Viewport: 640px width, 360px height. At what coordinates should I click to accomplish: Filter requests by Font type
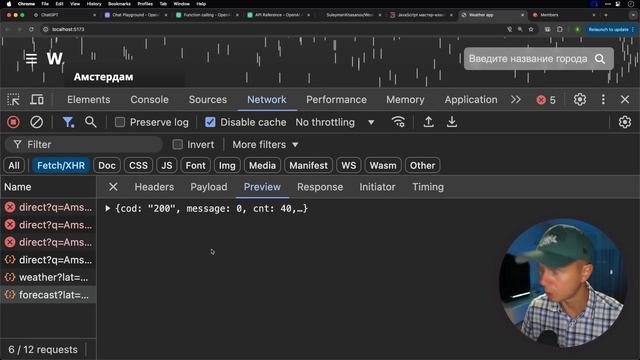196,165
